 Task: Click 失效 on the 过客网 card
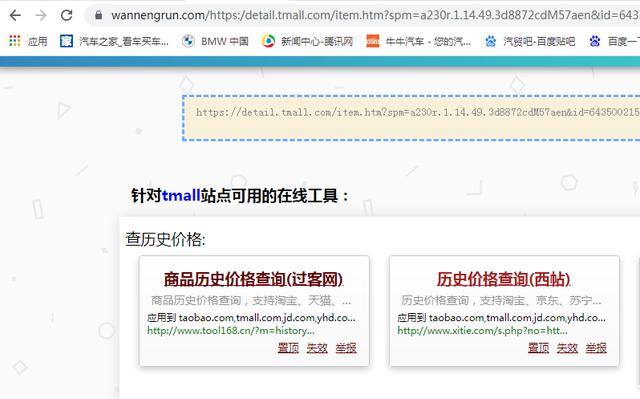(x=317, y=348)
